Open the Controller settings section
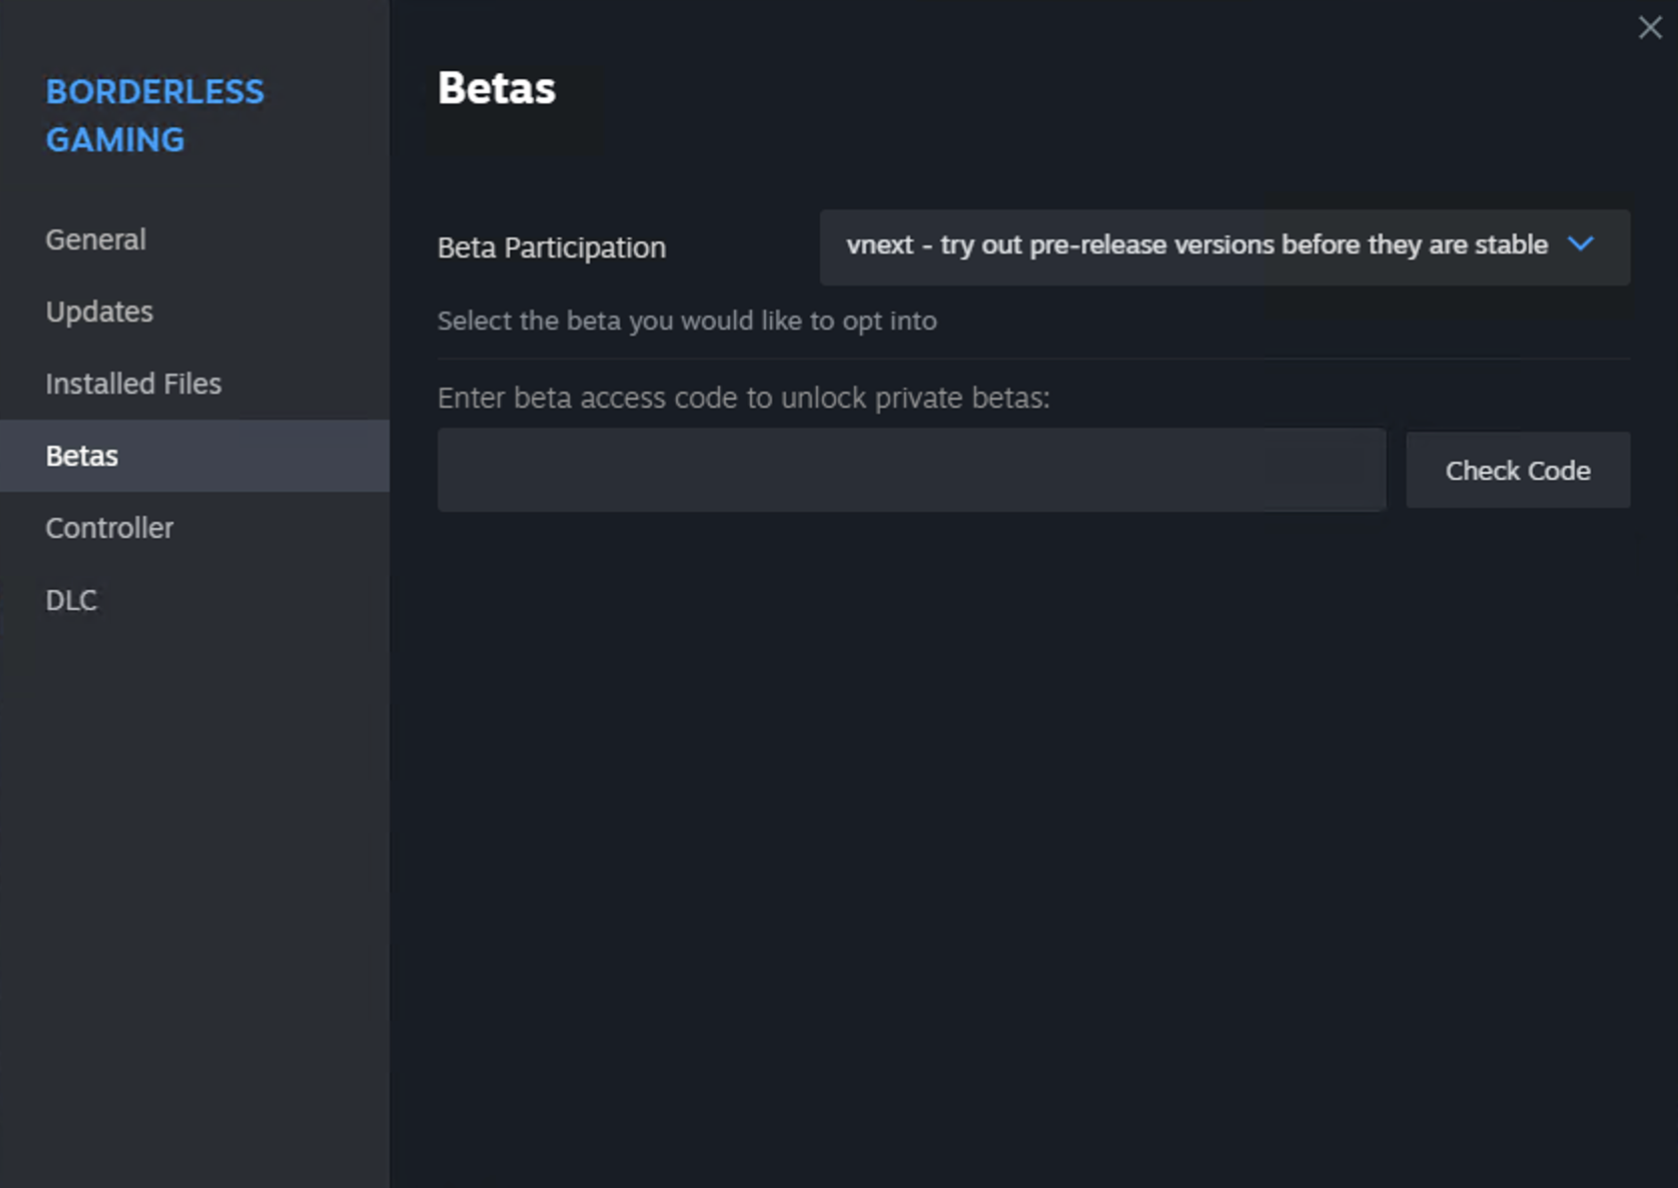 click(x=109, y=527)
